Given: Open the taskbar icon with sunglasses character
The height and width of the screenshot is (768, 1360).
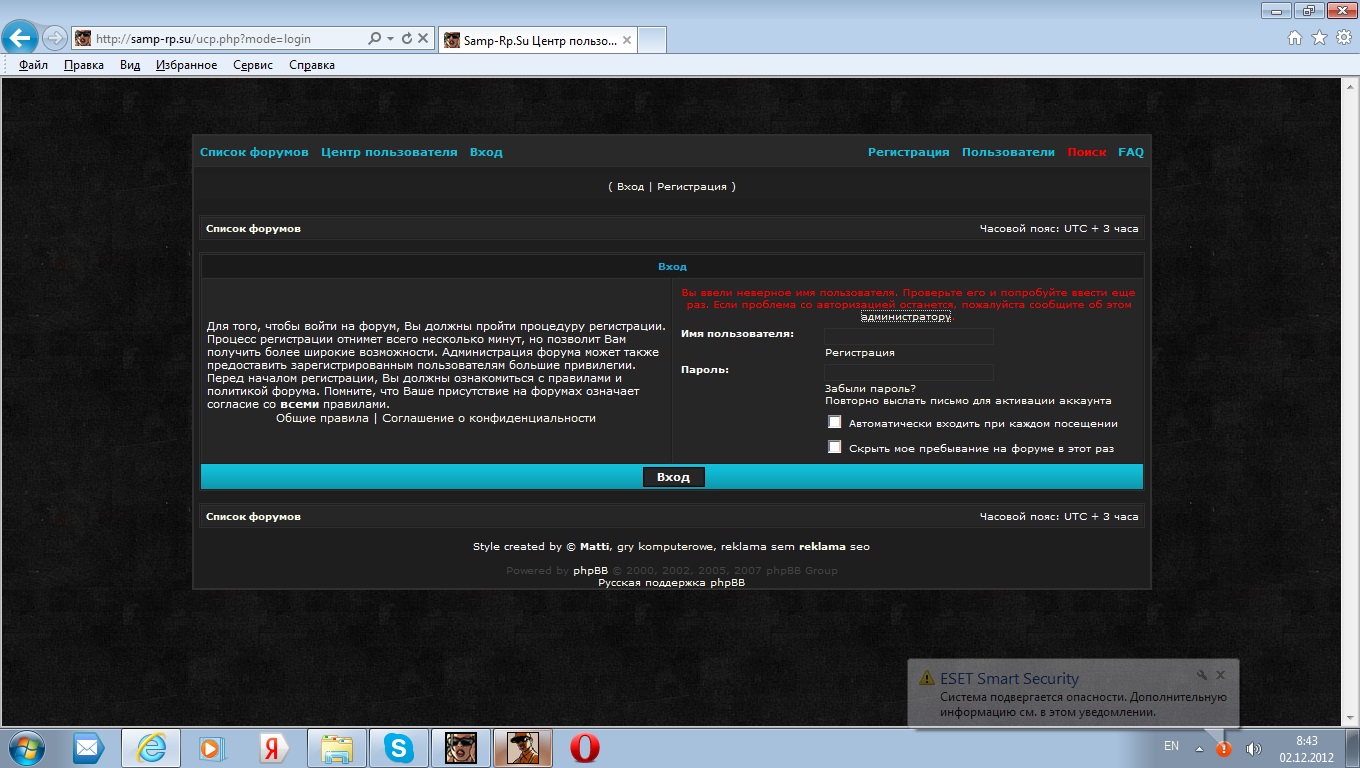Looking at the screenshot, I should [x=461, y=748].
